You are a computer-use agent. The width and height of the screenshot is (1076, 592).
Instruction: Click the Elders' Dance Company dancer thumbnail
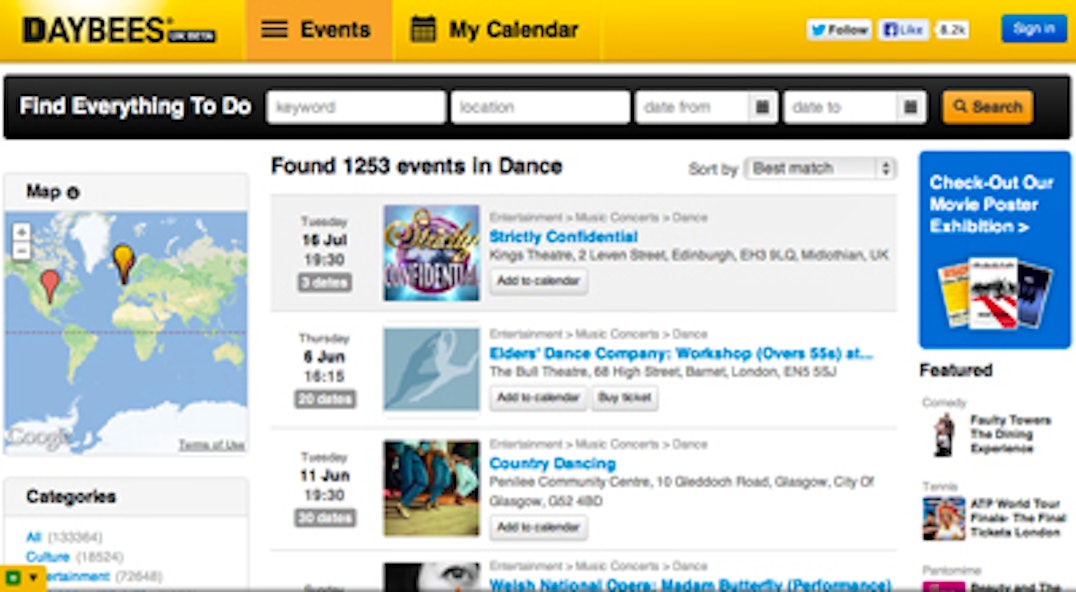(432, 370)
